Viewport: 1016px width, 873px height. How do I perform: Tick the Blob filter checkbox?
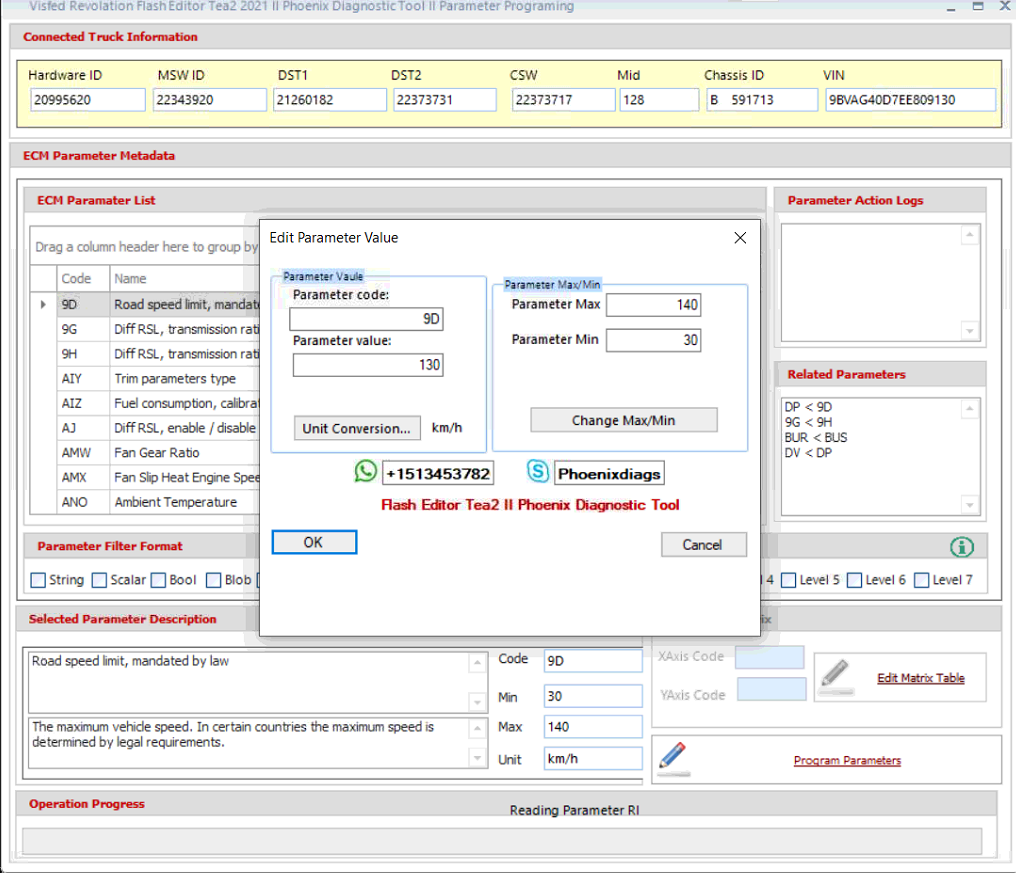click(213, 580)
